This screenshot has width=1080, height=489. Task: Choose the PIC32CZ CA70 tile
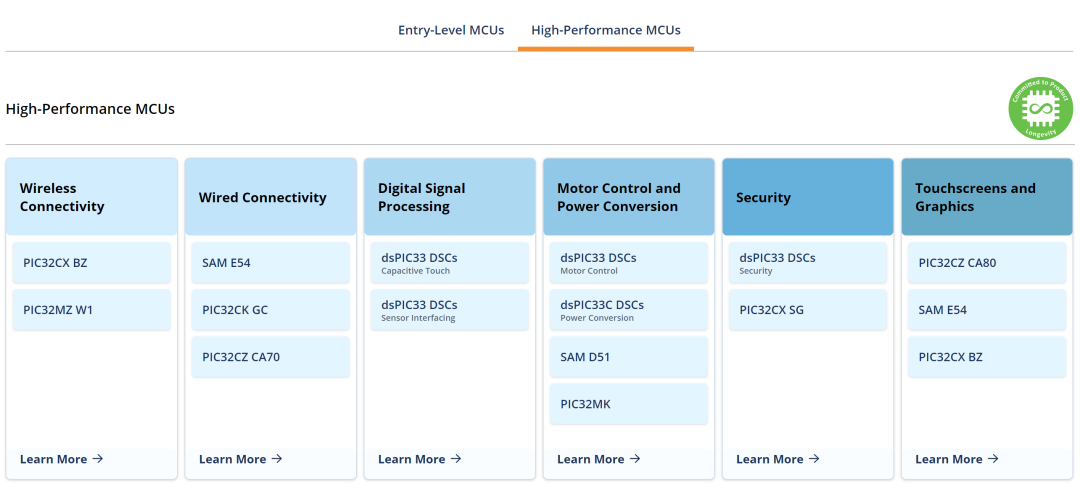tap(270, 357)
